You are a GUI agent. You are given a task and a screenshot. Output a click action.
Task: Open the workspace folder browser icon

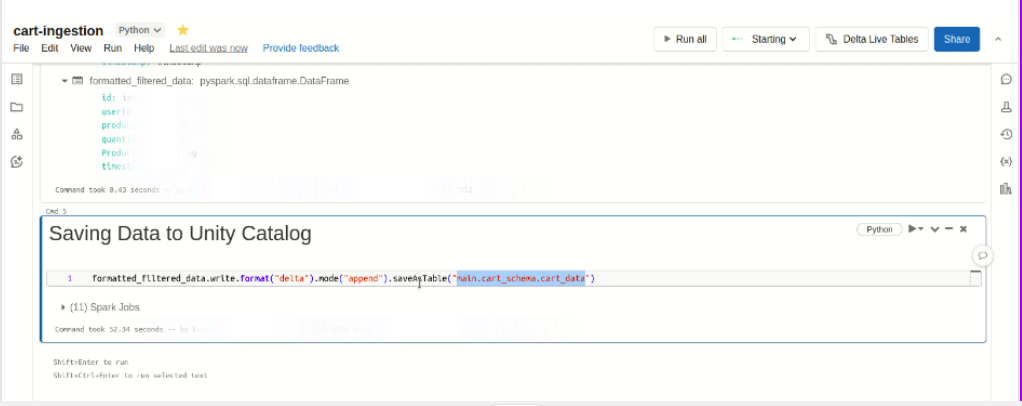click(17, 107)
